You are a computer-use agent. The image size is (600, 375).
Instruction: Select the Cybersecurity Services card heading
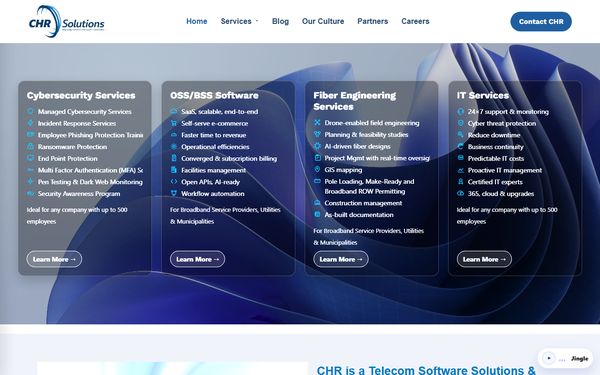[x=81, y=95]
